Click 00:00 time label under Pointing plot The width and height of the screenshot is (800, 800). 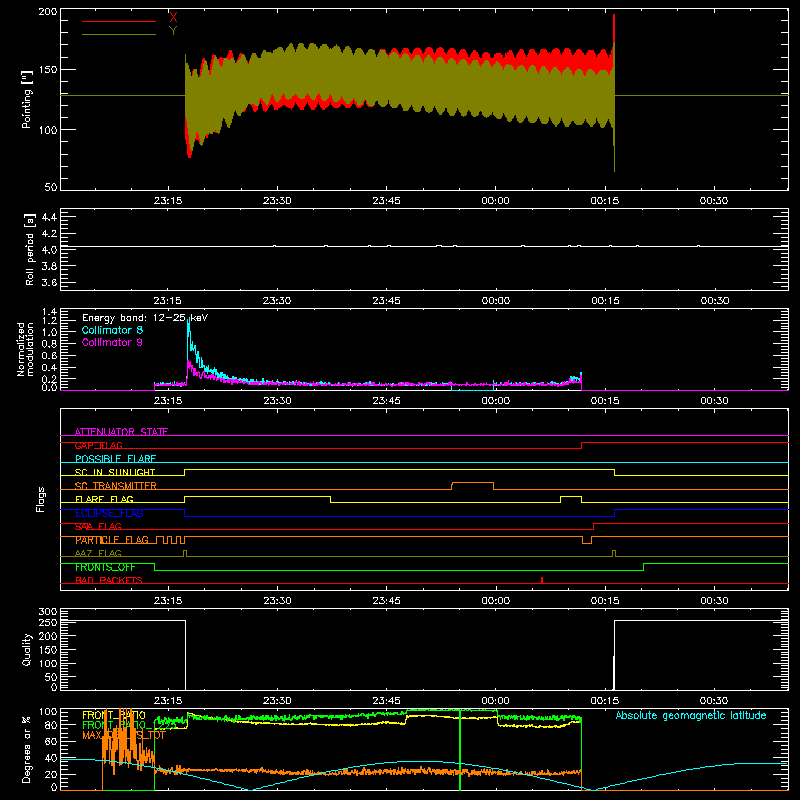pos(495,201)
